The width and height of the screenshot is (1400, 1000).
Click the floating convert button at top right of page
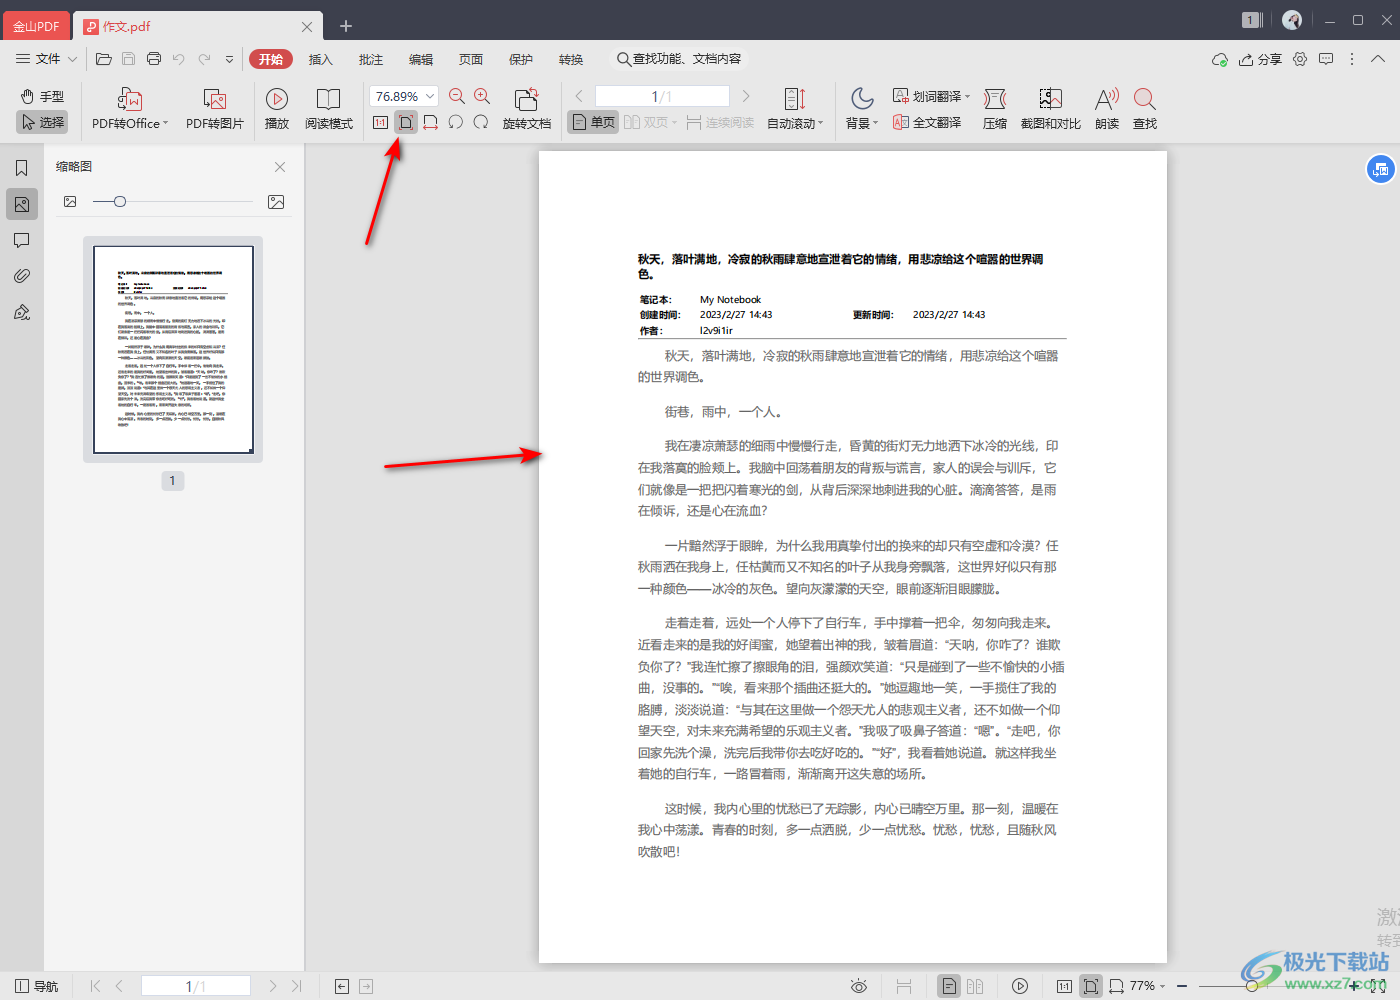pyautogui.click(x=1381, y=169)
